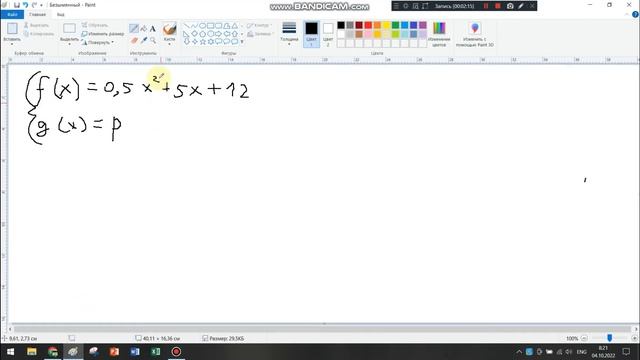
Task: Open Bandicam overlay menu icon
Action: [x=396, y=6]
